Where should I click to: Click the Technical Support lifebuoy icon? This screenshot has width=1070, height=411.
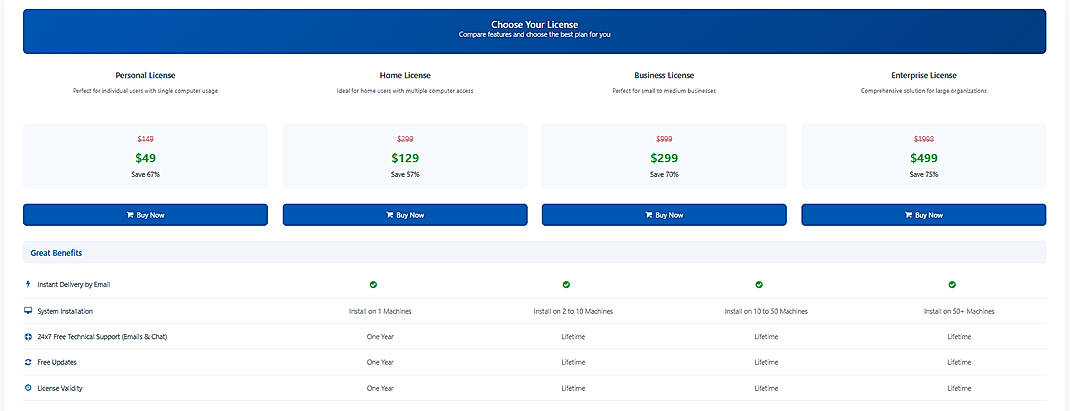pos(28,337)
